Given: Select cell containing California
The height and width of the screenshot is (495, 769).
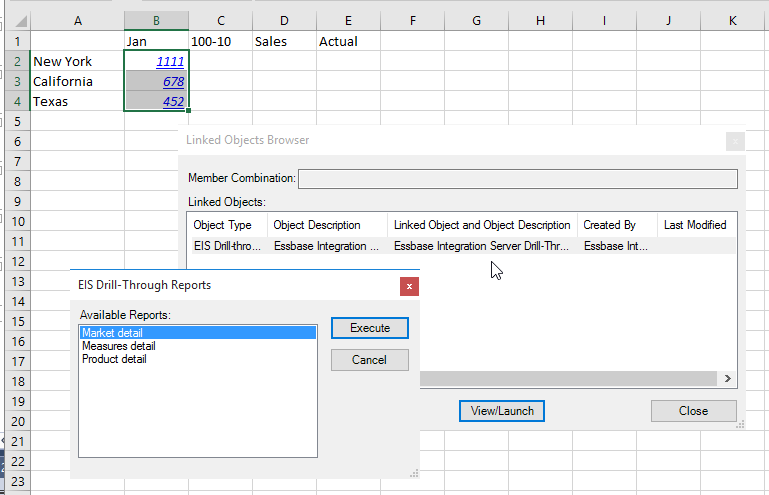Looking at the screenshot, I should pos(77,81).
